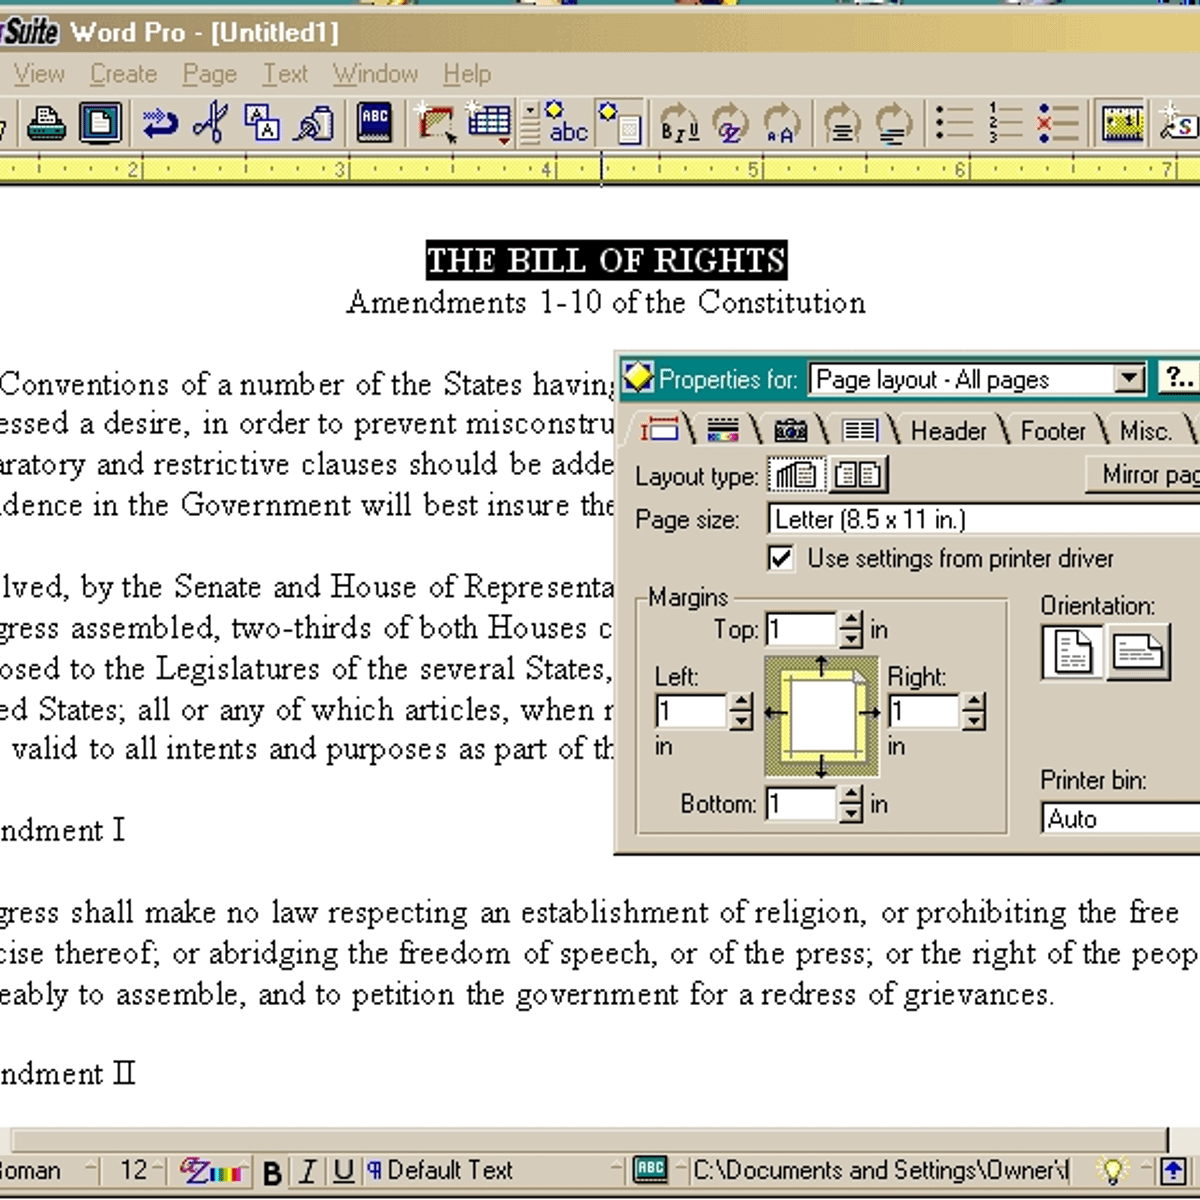
Task: Open the spell check ABC icon
Action: tap(374, 124)
